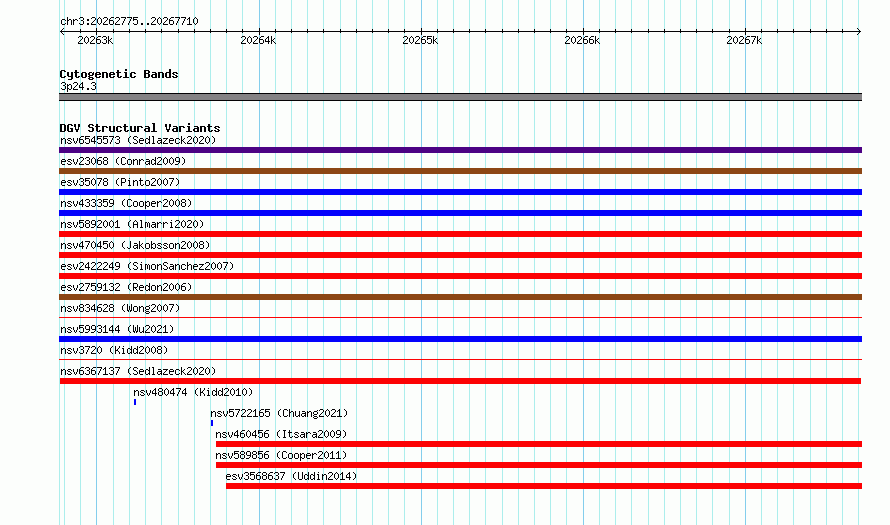Open nsv5892001 (Almarri2020) variant label
The width and height of the screenshot is (890, 525).
(x=132, y=224)
